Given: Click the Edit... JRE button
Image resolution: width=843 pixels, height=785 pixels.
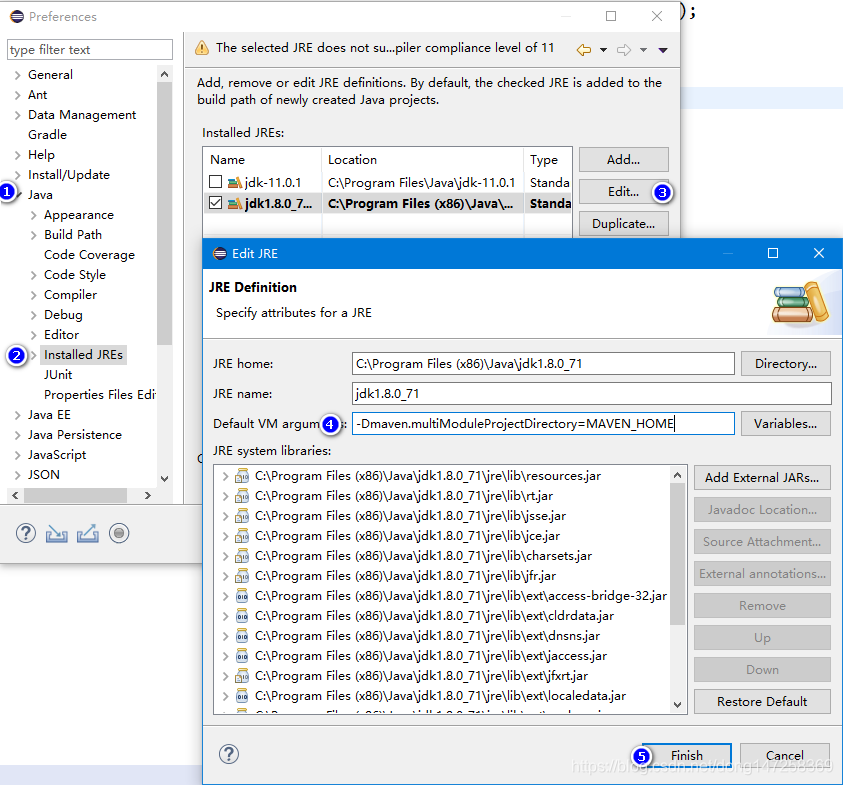Looking at the screenshot, I should [x=624, y=191].
